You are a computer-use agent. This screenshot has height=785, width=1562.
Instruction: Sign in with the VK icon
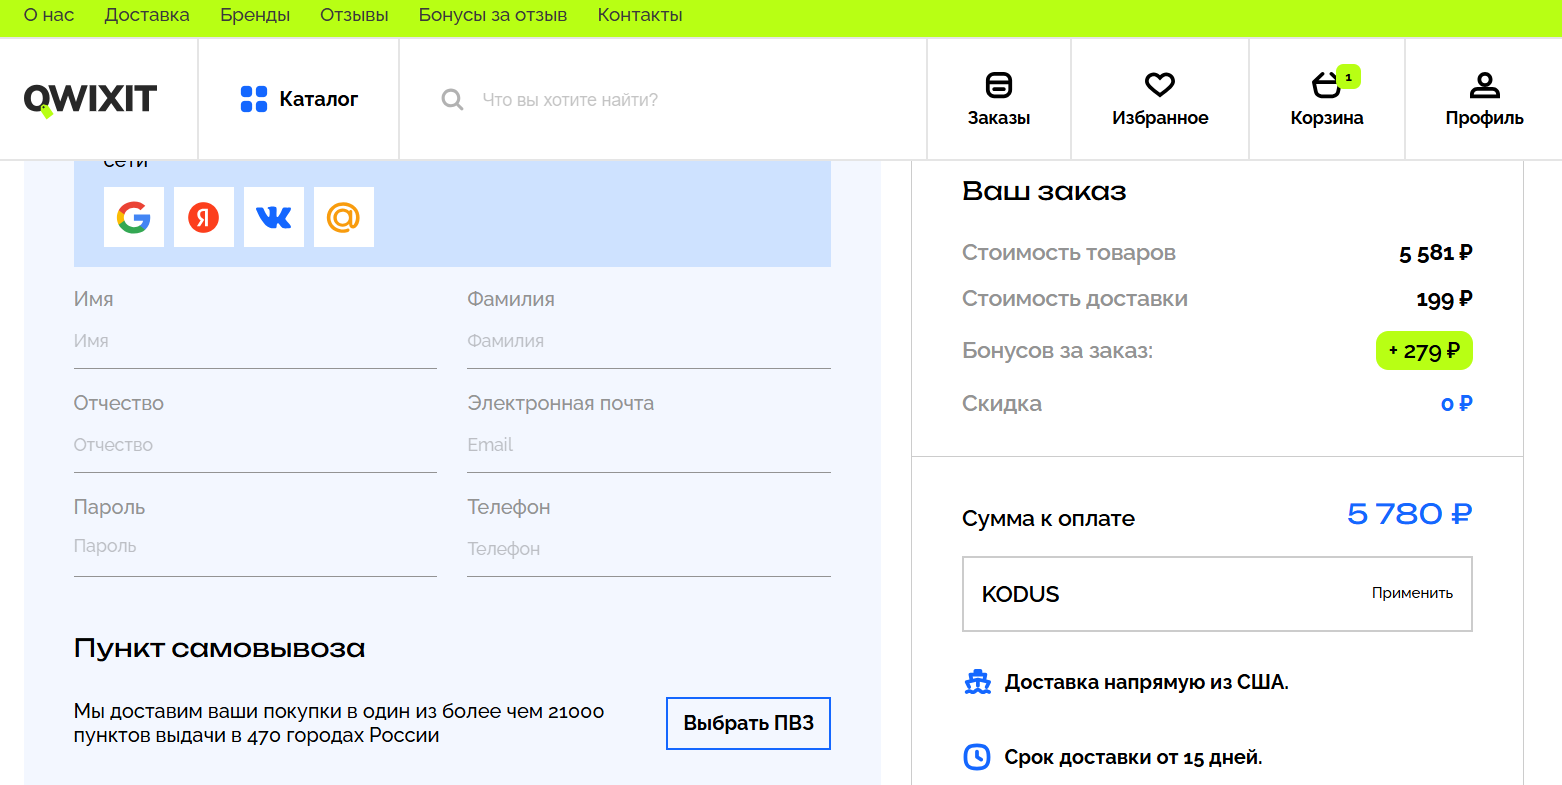(274, 217)
